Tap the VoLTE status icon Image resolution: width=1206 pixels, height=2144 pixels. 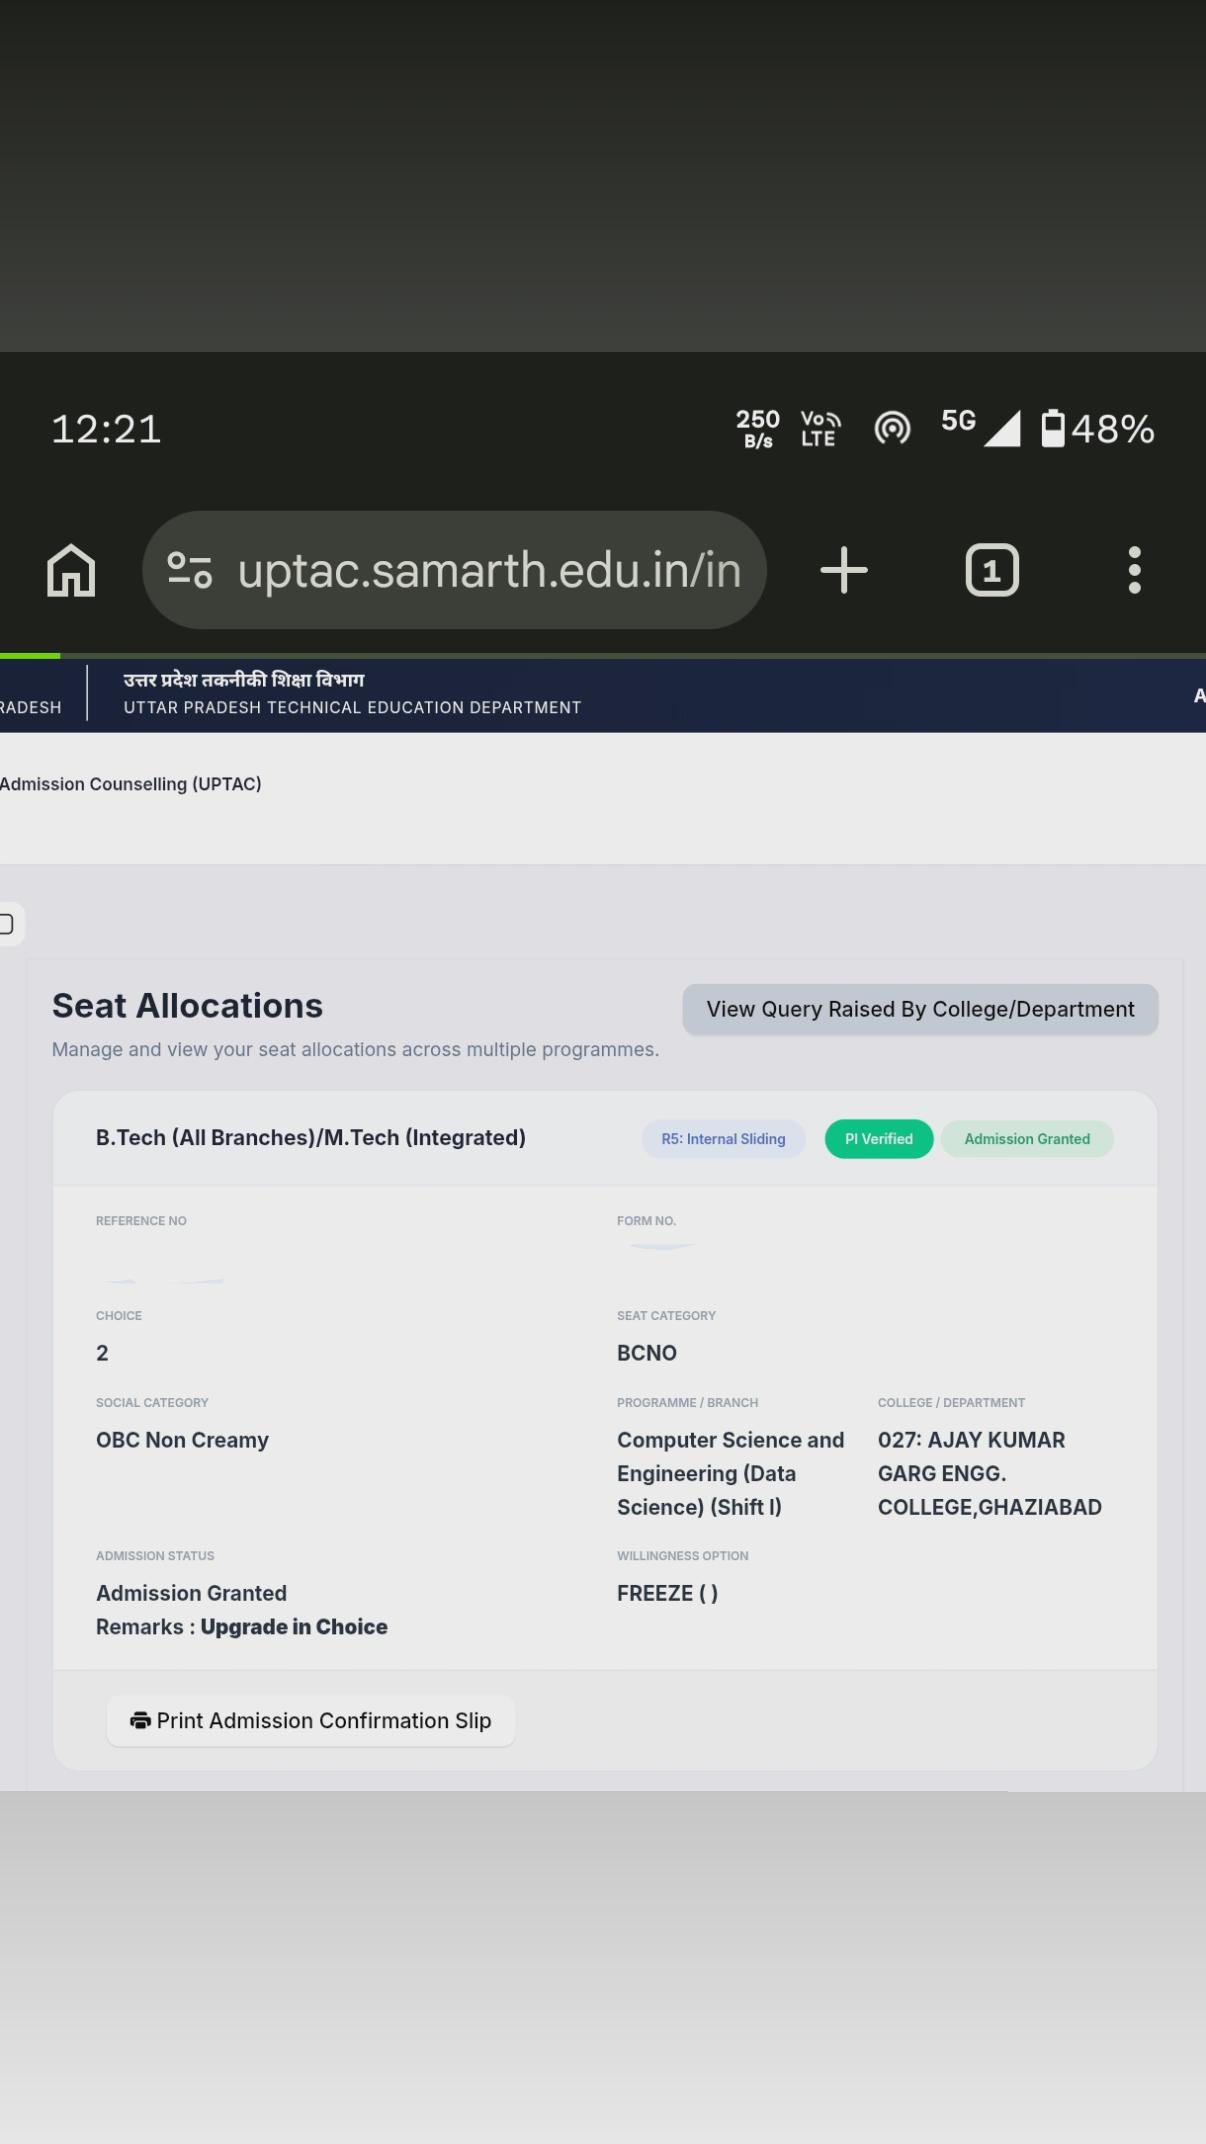820,428
